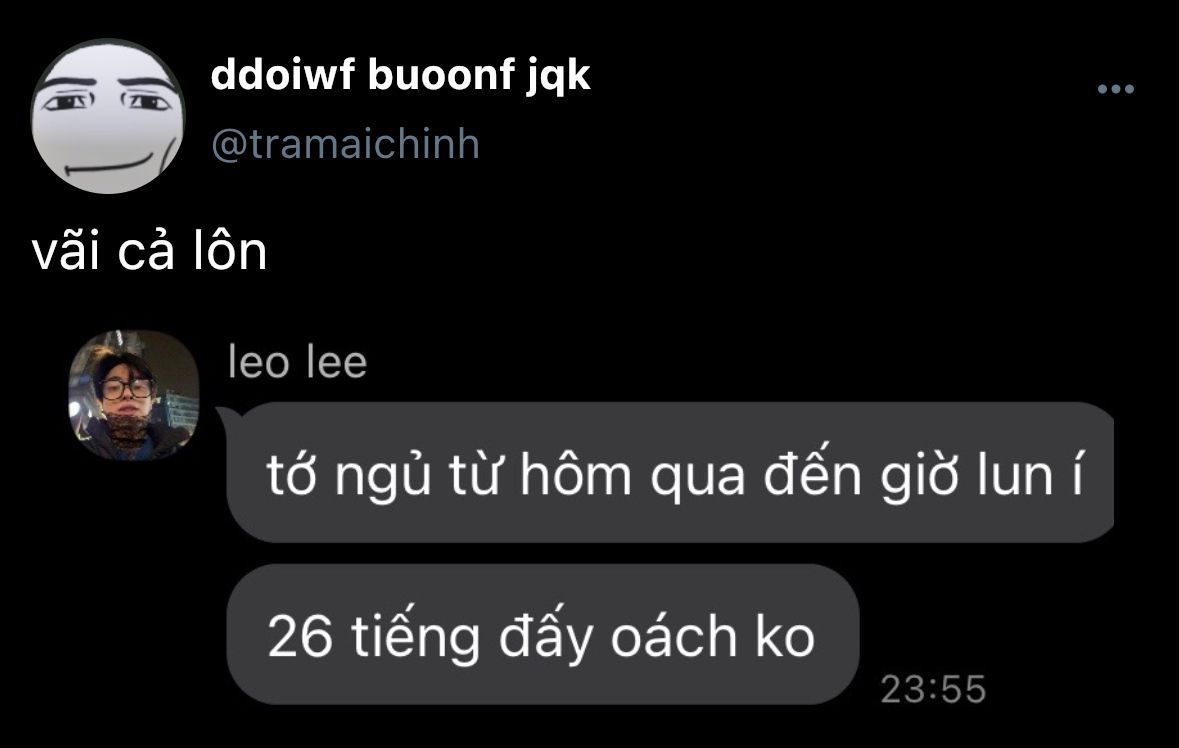This screenshot has width=1179, height=748.
Task: Click the display name ddoiwf buoonf jqk
Action: [x=400, y=75]
